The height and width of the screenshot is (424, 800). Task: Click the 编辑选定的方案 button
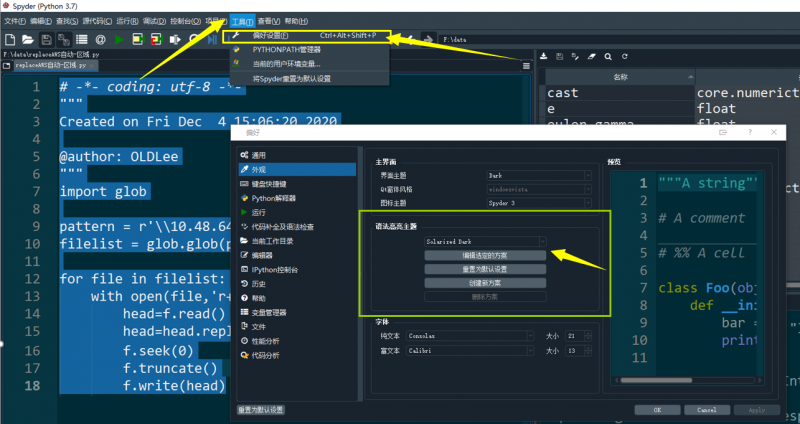(x=485, y=256)
